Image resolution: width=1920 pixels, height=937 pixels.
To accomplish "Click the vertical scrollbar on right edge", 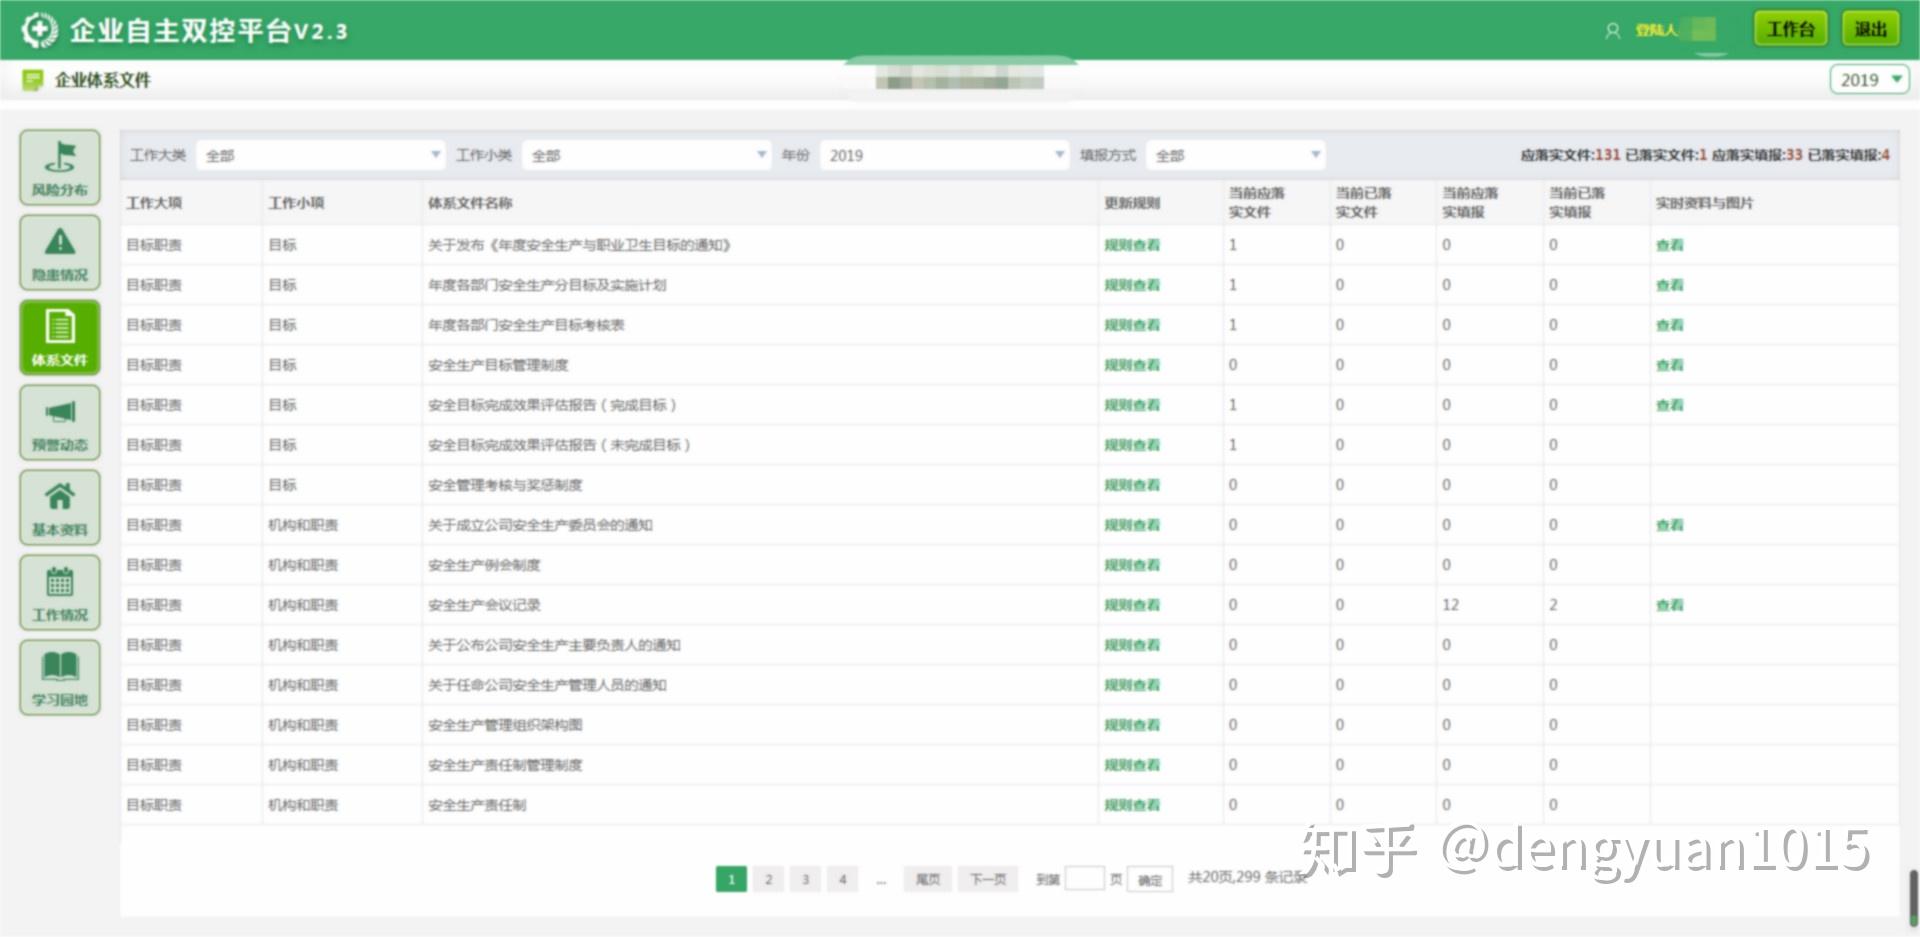I will click(x=1913, y=896).
